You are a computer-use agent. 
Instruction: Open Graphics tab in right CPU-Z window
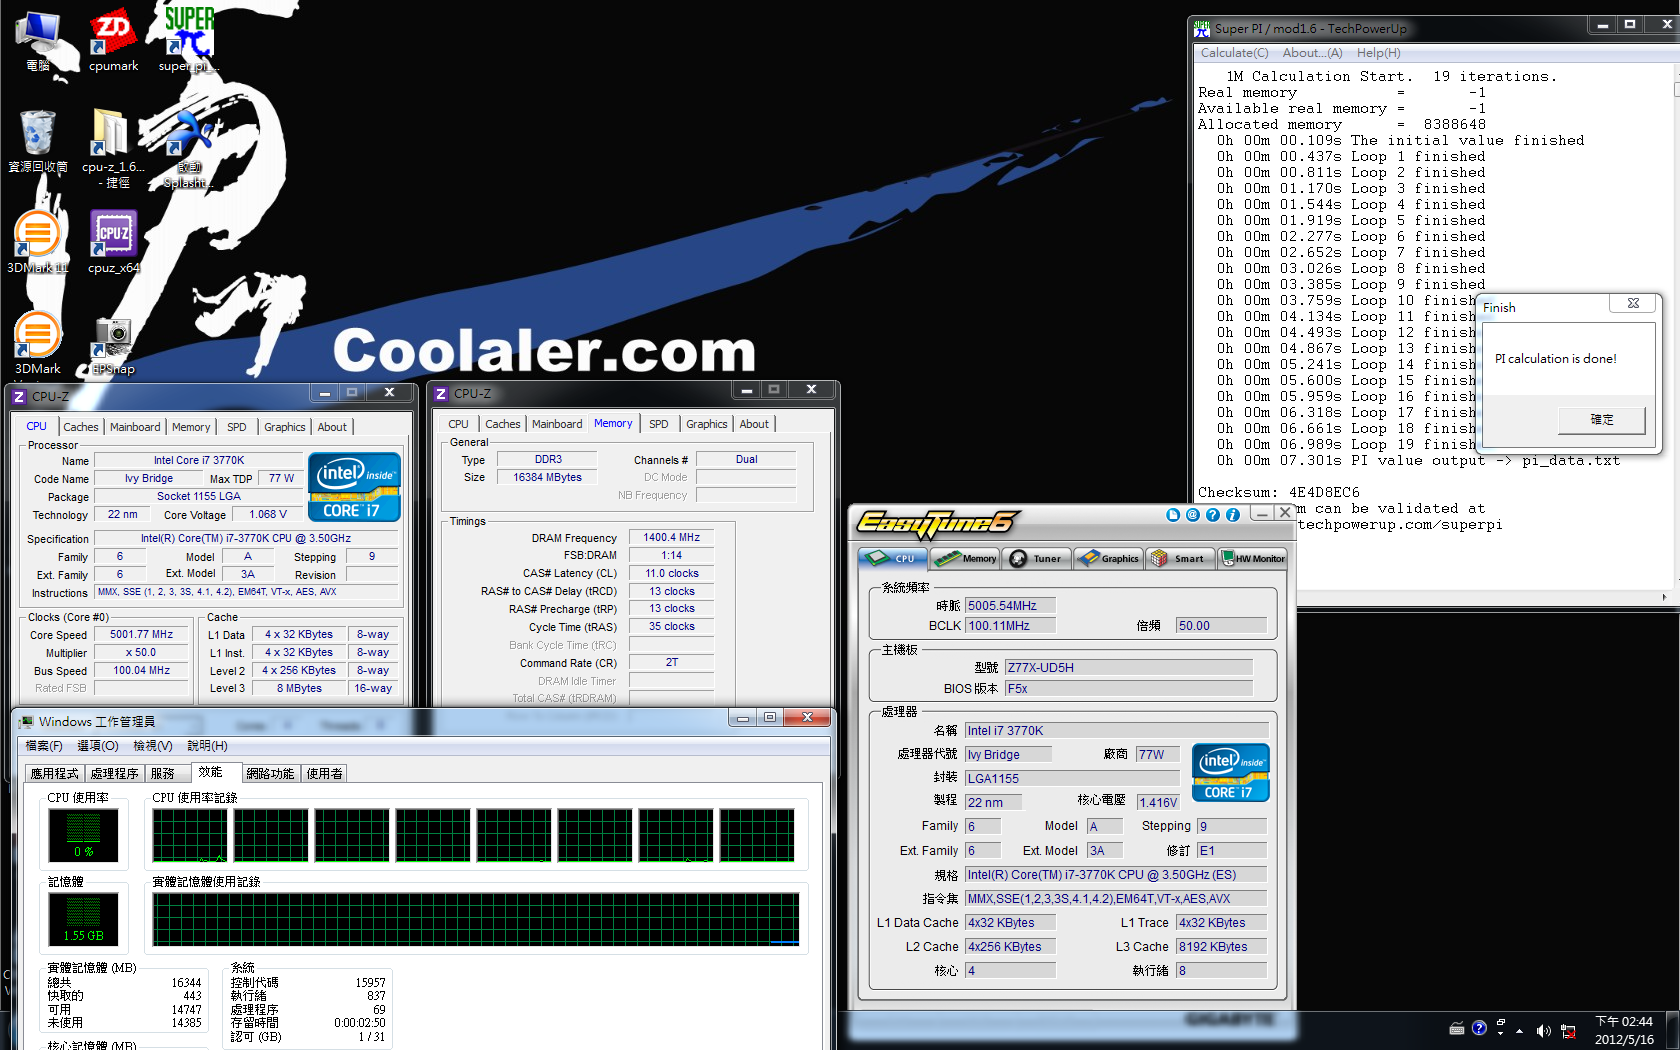[706, 424]
